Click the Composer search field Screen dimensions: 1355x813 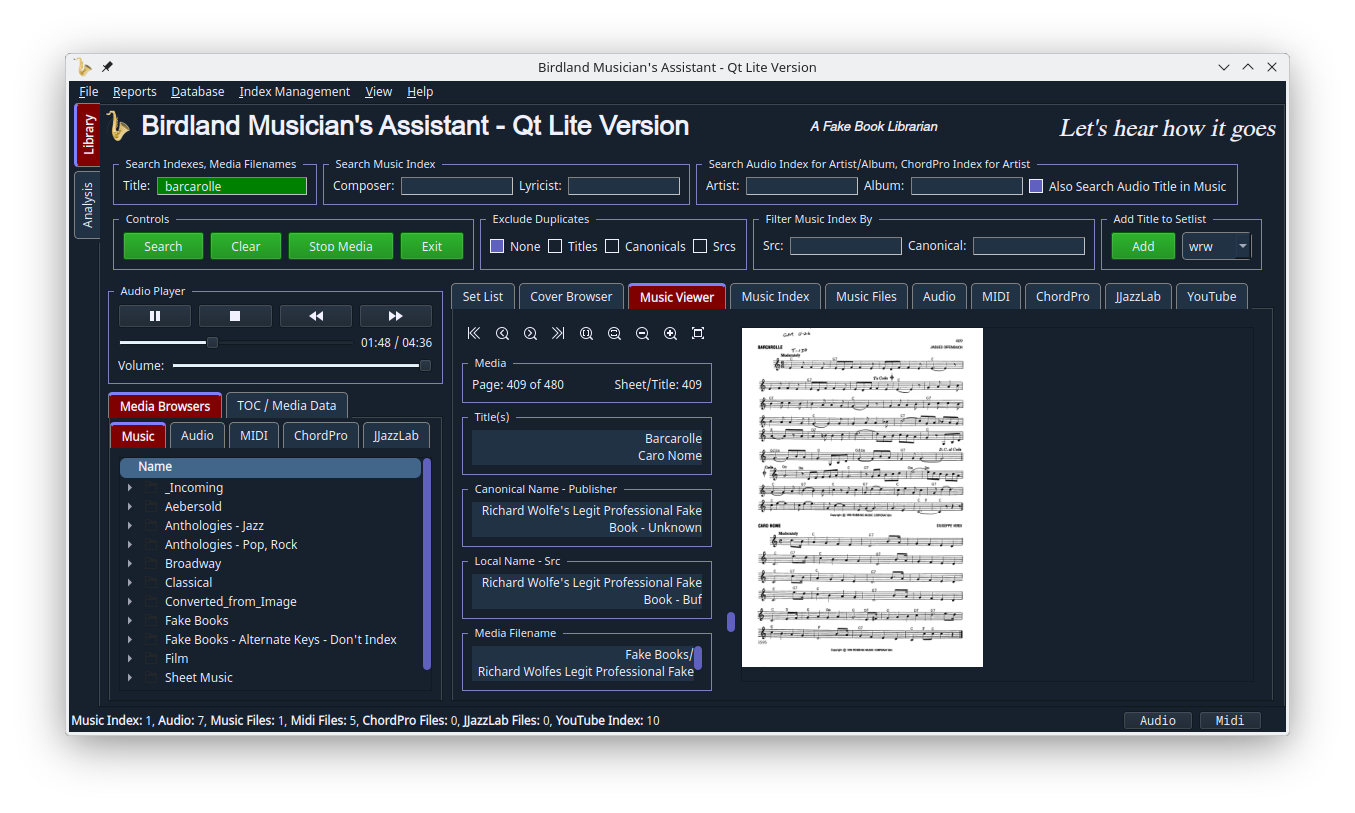click(457, 186)
